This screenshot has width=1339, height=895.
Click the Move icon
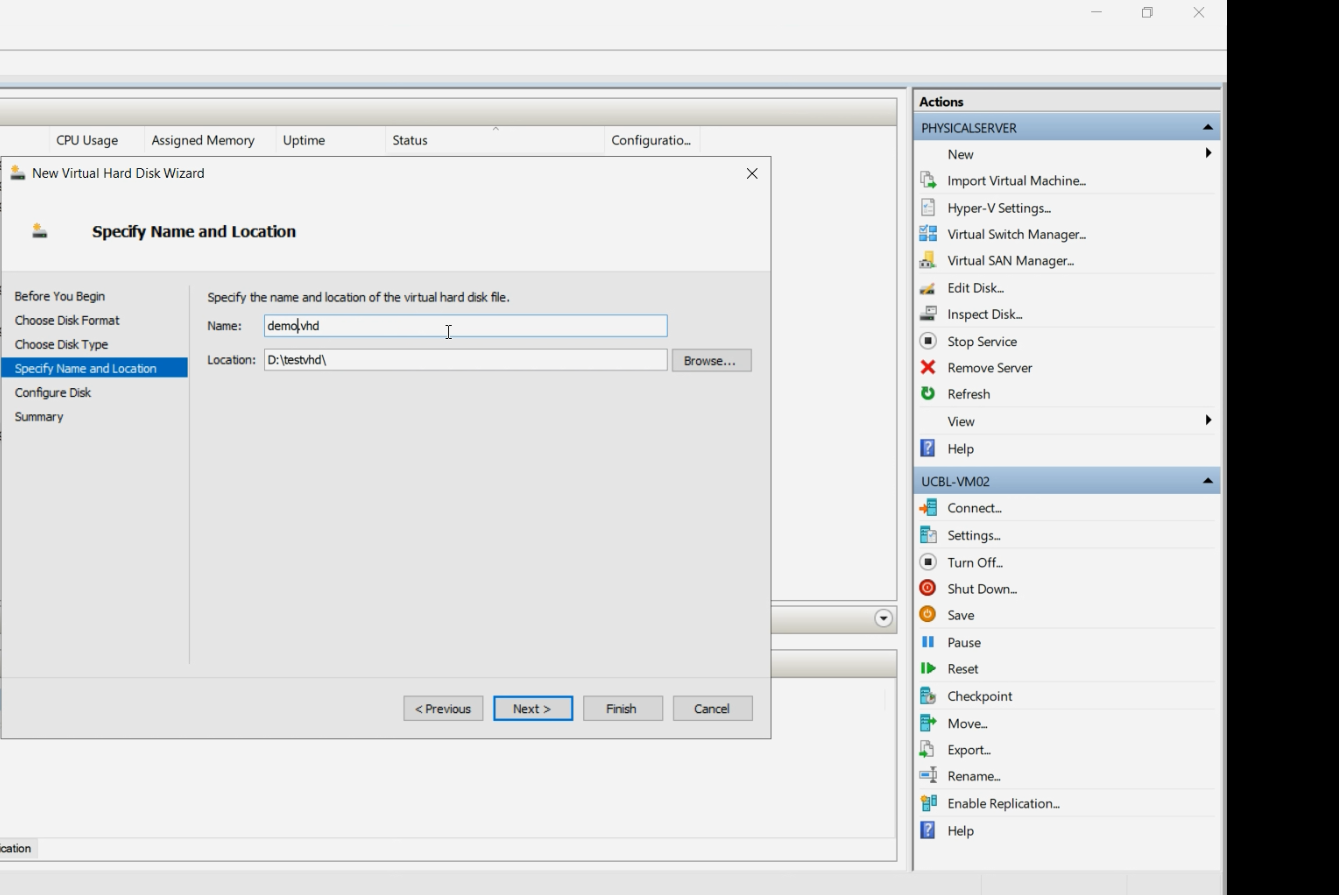pos(928,723)
